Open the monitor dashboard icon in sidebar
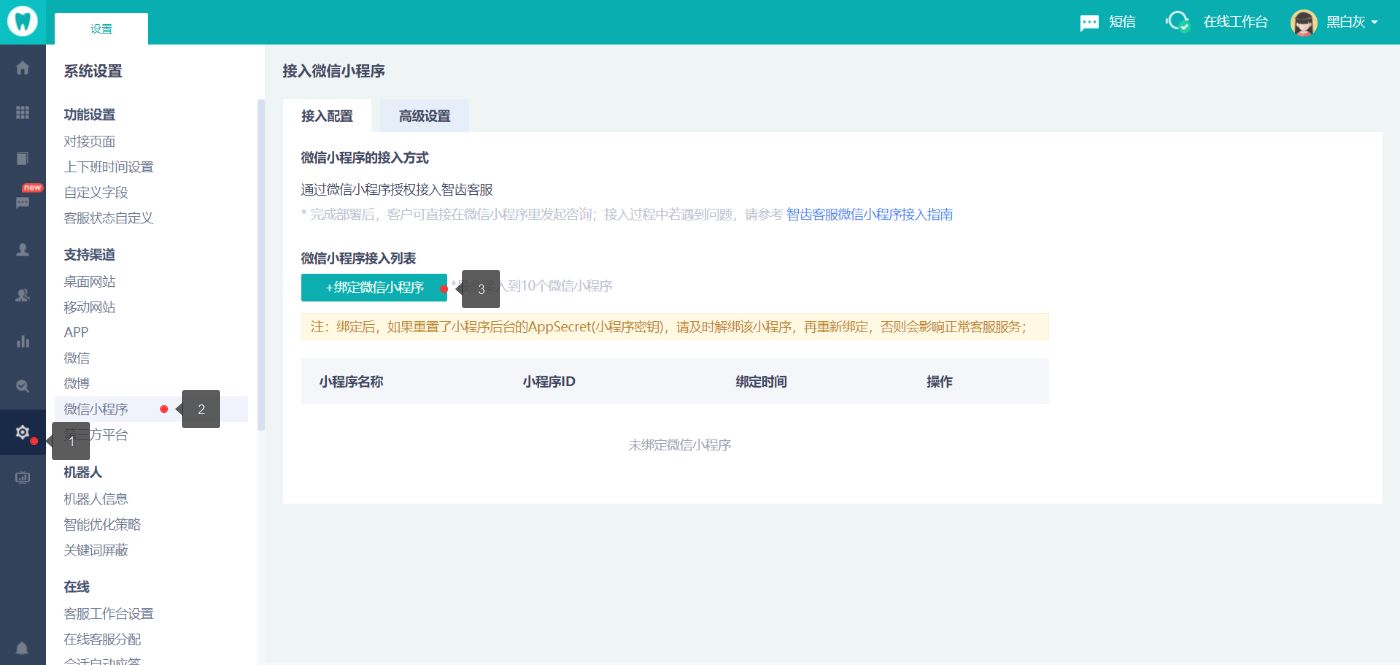The height and width of the screenshot is (665, 1400). [x=22, y=478]
